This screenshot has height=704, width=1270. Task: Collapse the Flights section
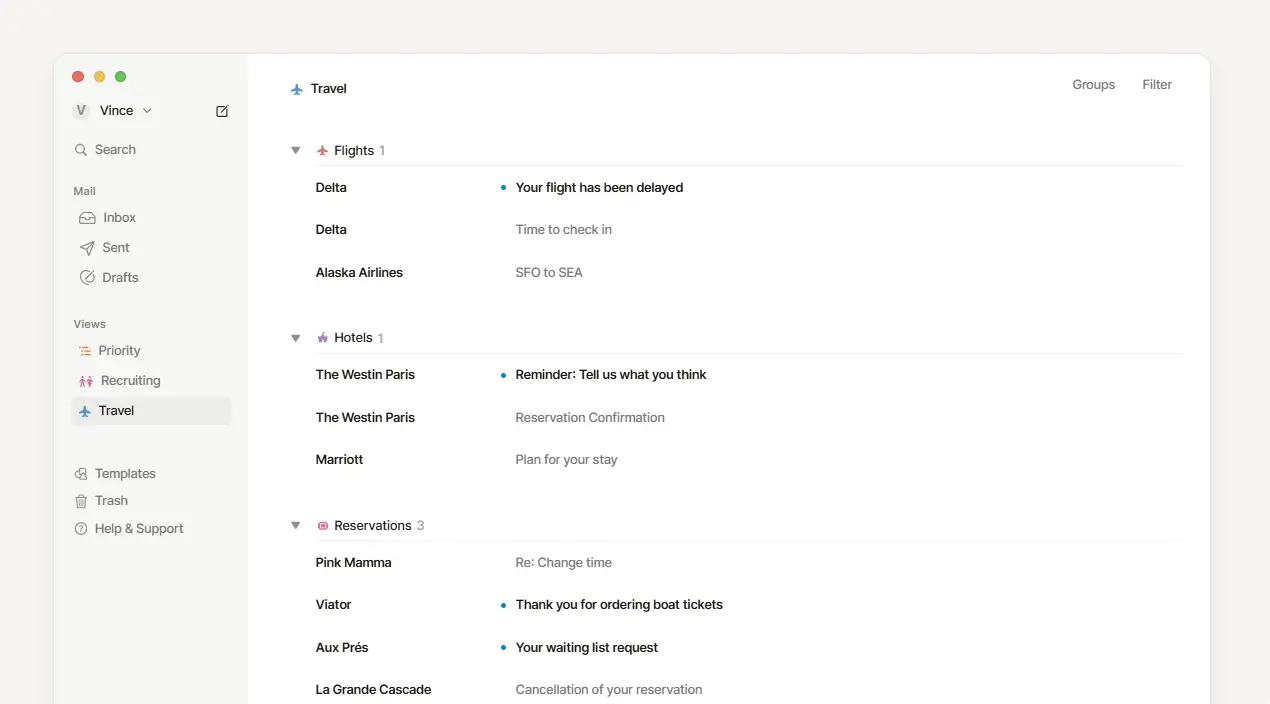pos(295,150)
